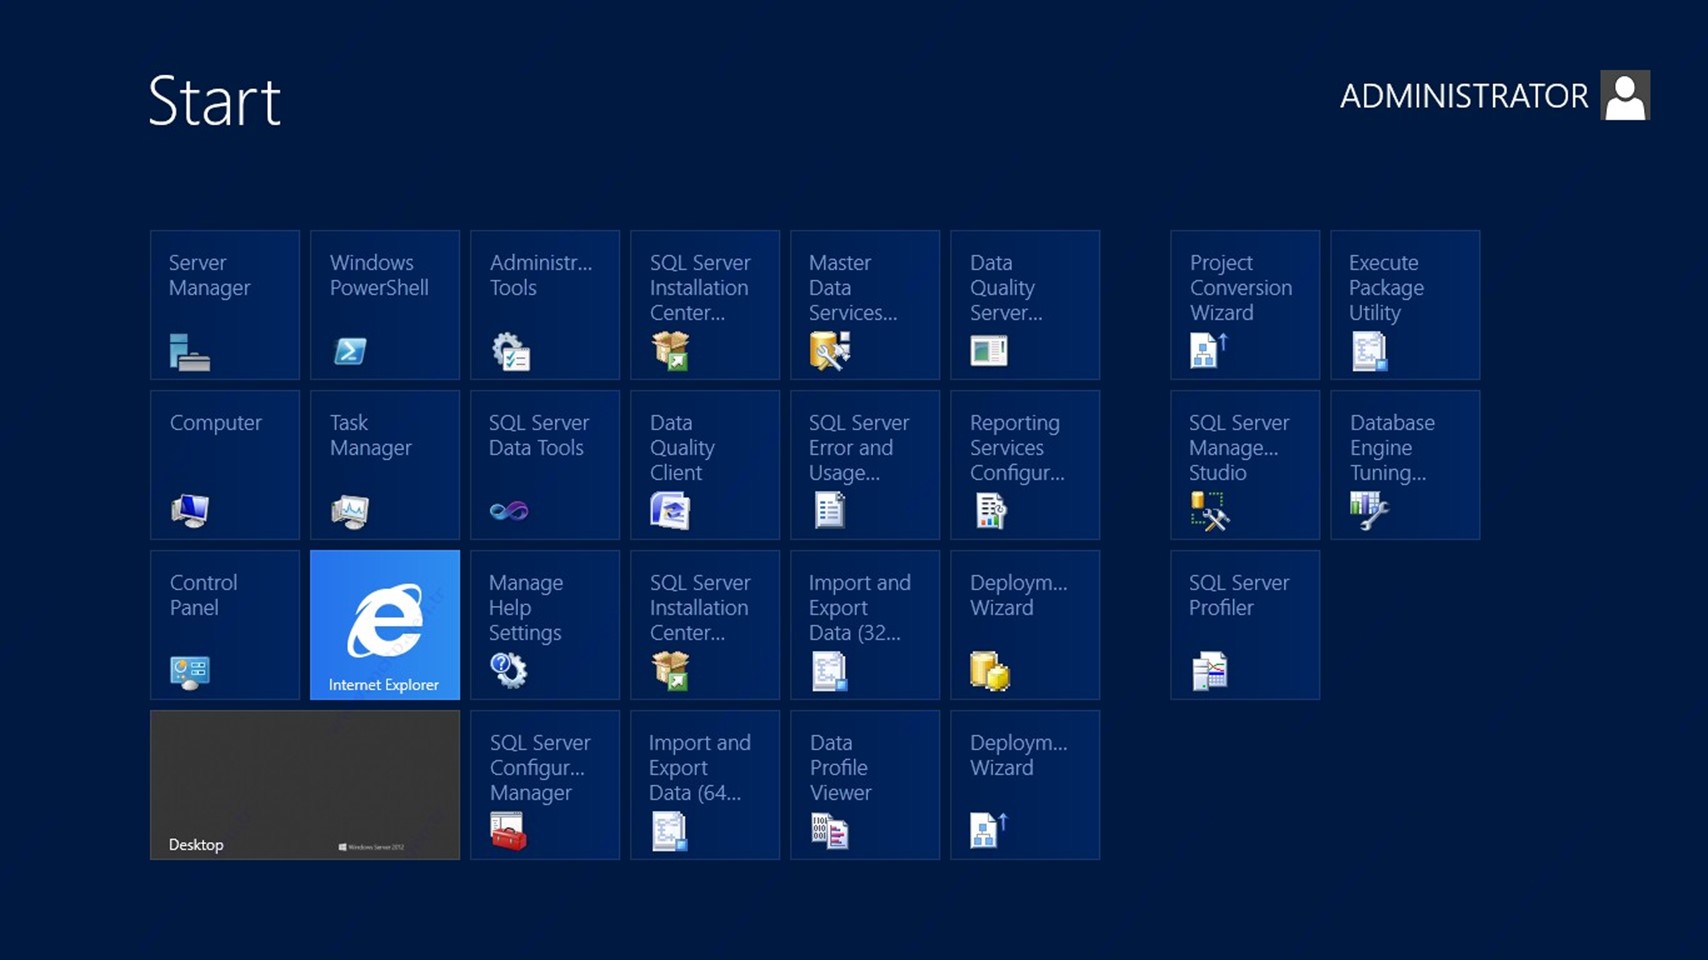Screen dimensions: 1708x960
Task: Open the Computer tile
Action: click(225, 465)
